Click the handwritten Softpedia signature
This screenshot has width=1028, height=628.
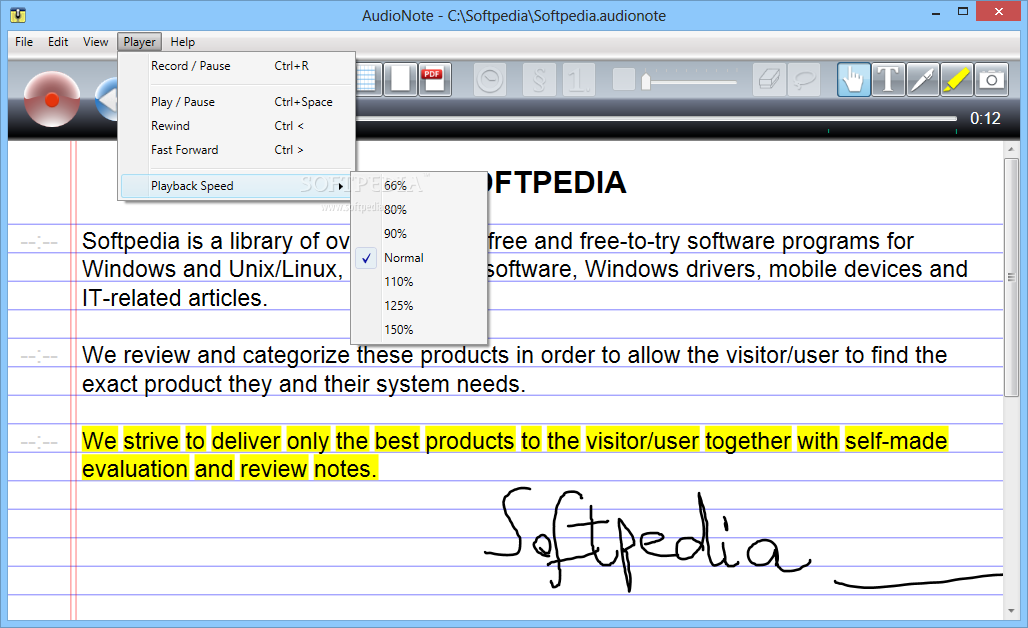pos(648,539)
